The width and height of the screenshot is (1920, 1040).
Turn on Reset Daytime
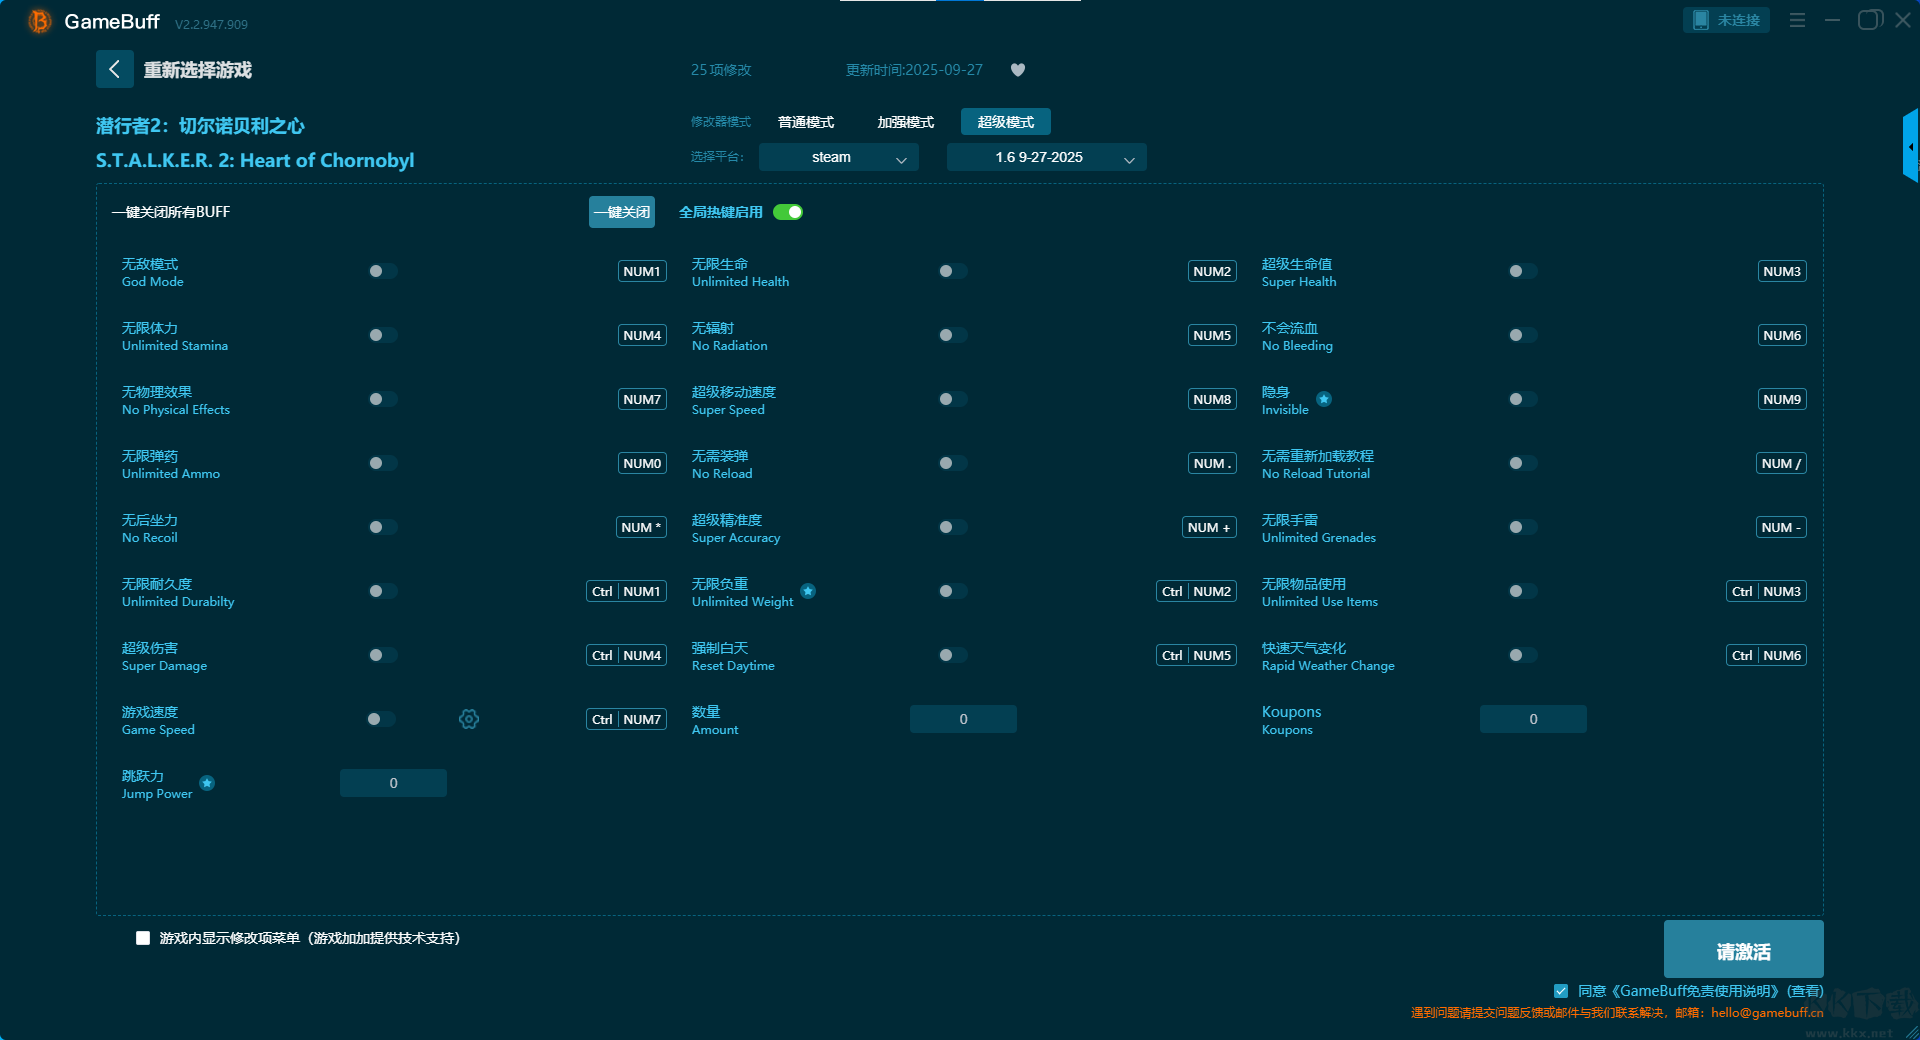(952, 655)
